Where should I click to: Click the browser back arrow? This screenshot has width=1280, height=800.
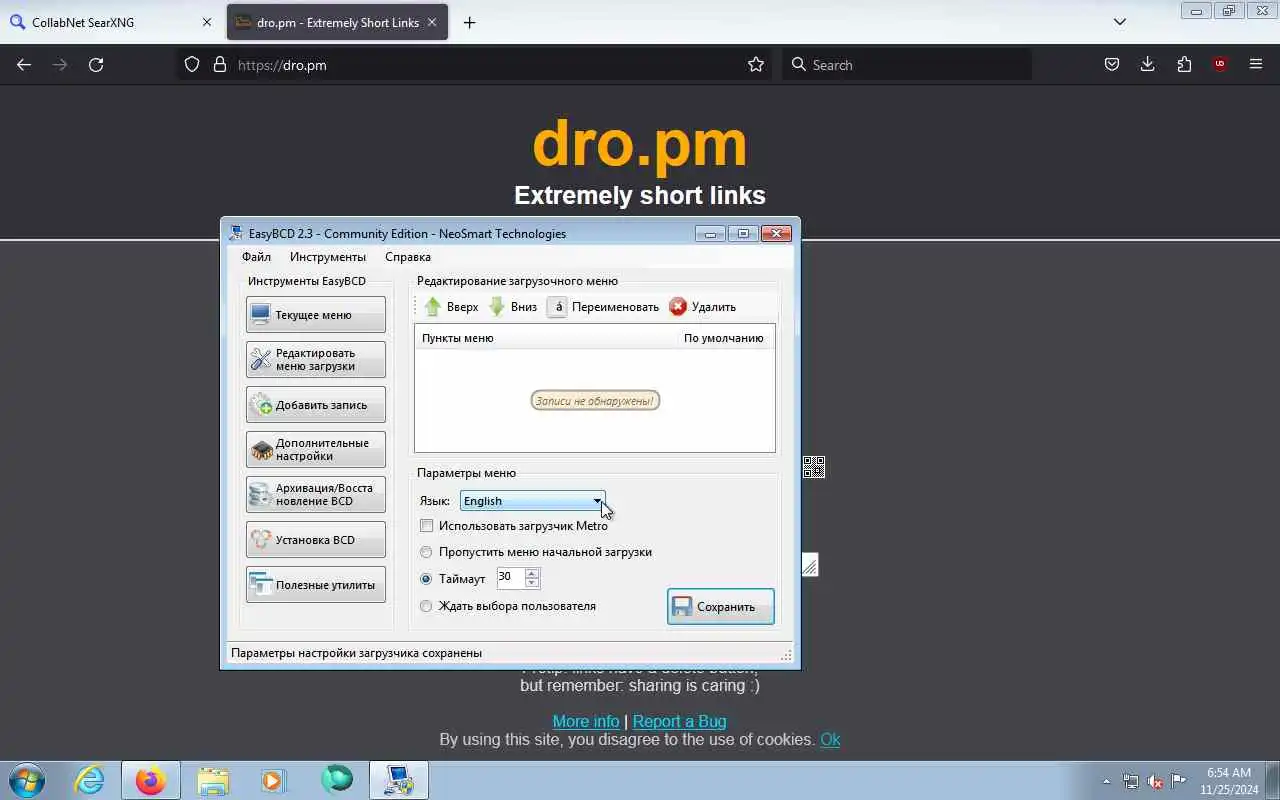(24, 64)
